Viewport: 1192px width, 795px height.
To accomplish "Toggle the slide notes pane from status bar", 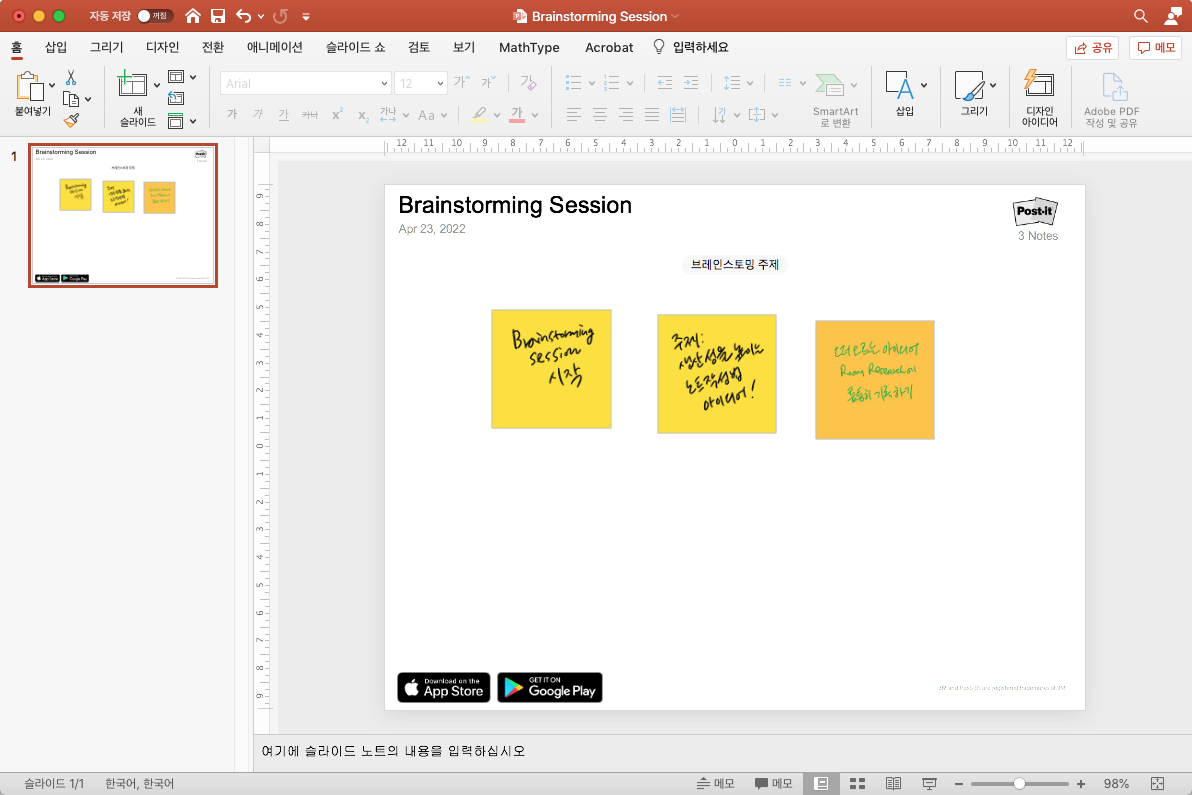I will [715, 784].
